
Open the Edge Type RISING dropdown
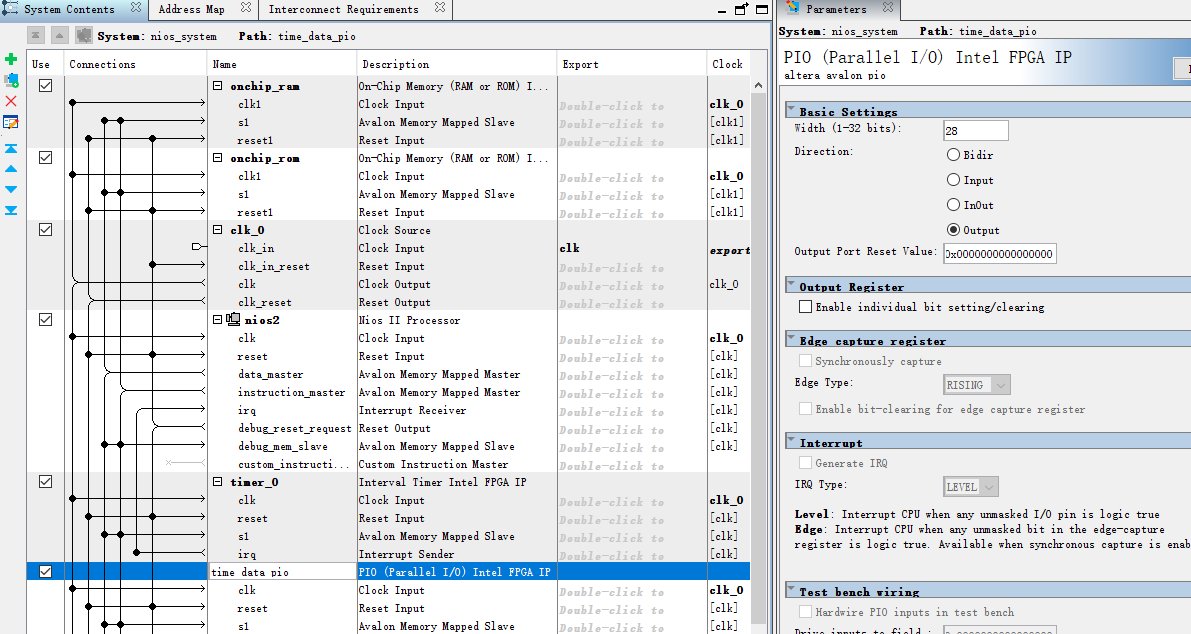977,385
